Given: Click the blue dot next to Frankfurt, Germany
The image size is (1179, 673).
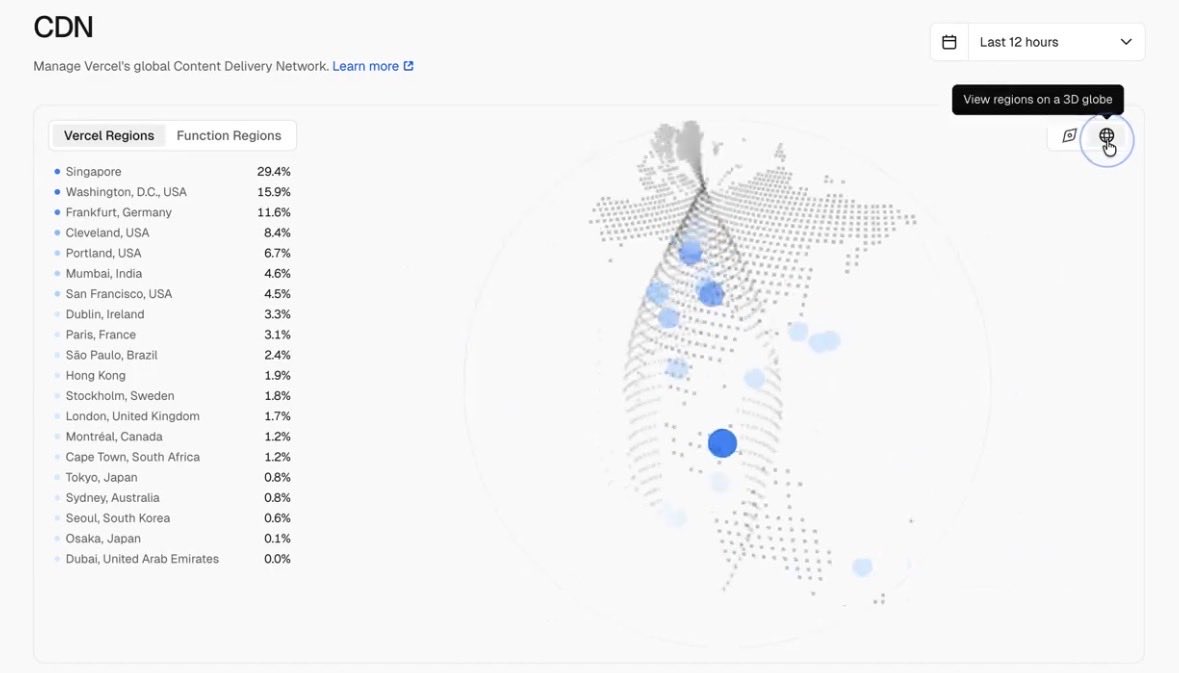Looking at the screenshot, I should tap(57, 212).
